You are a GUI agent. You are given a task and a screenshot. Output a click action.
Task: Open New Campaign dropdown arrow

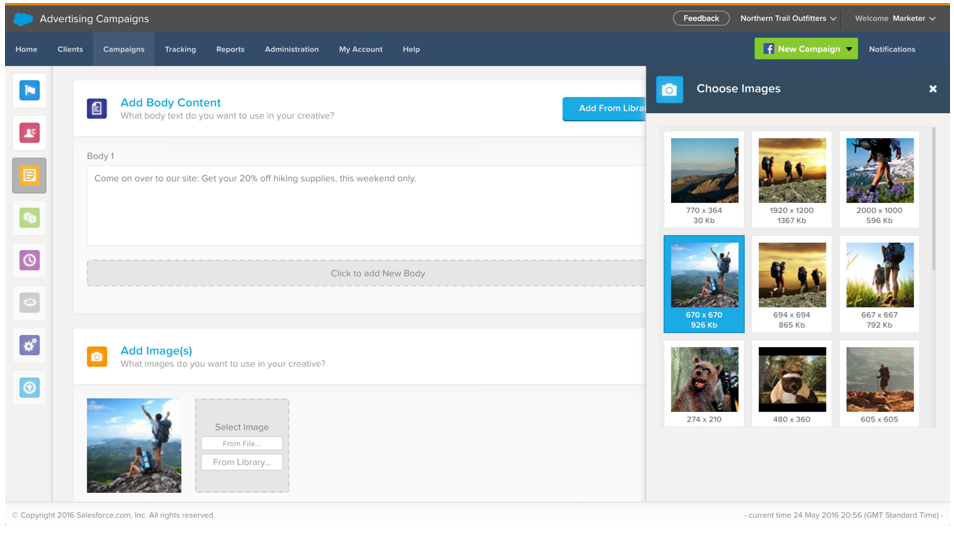(x=849, y=49)
